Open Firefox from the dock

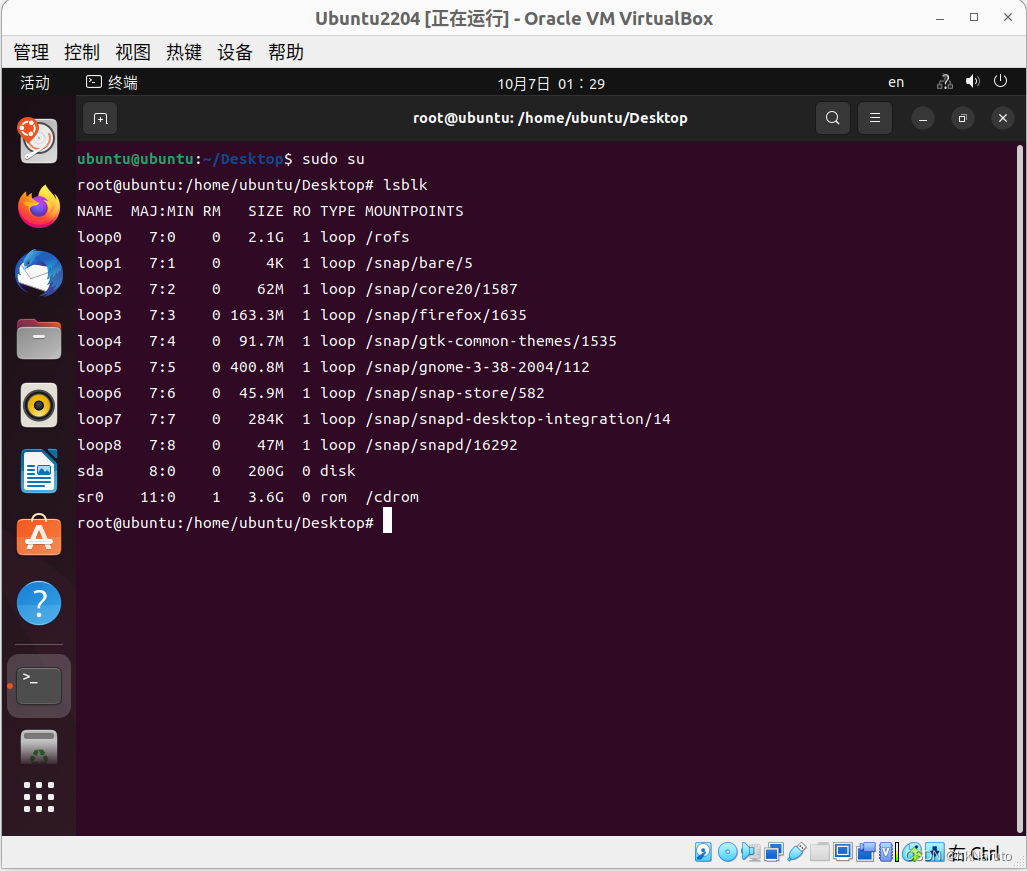click(39, 207)
